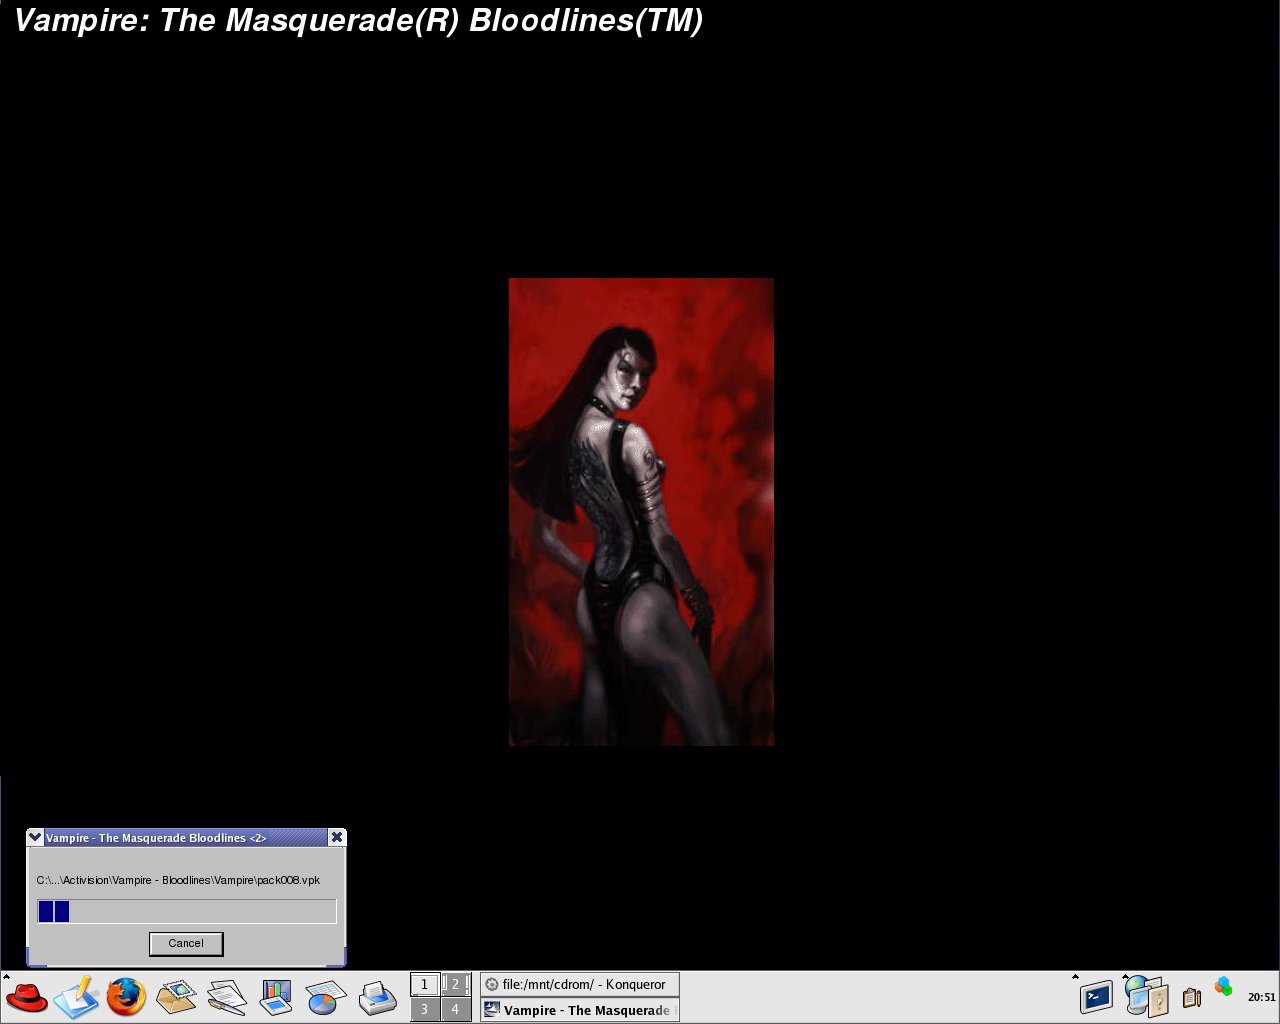Screen dimensions: 1280x1024
Task: Click the vampire artwork in installer background
Action: click(x=641, y=512)
